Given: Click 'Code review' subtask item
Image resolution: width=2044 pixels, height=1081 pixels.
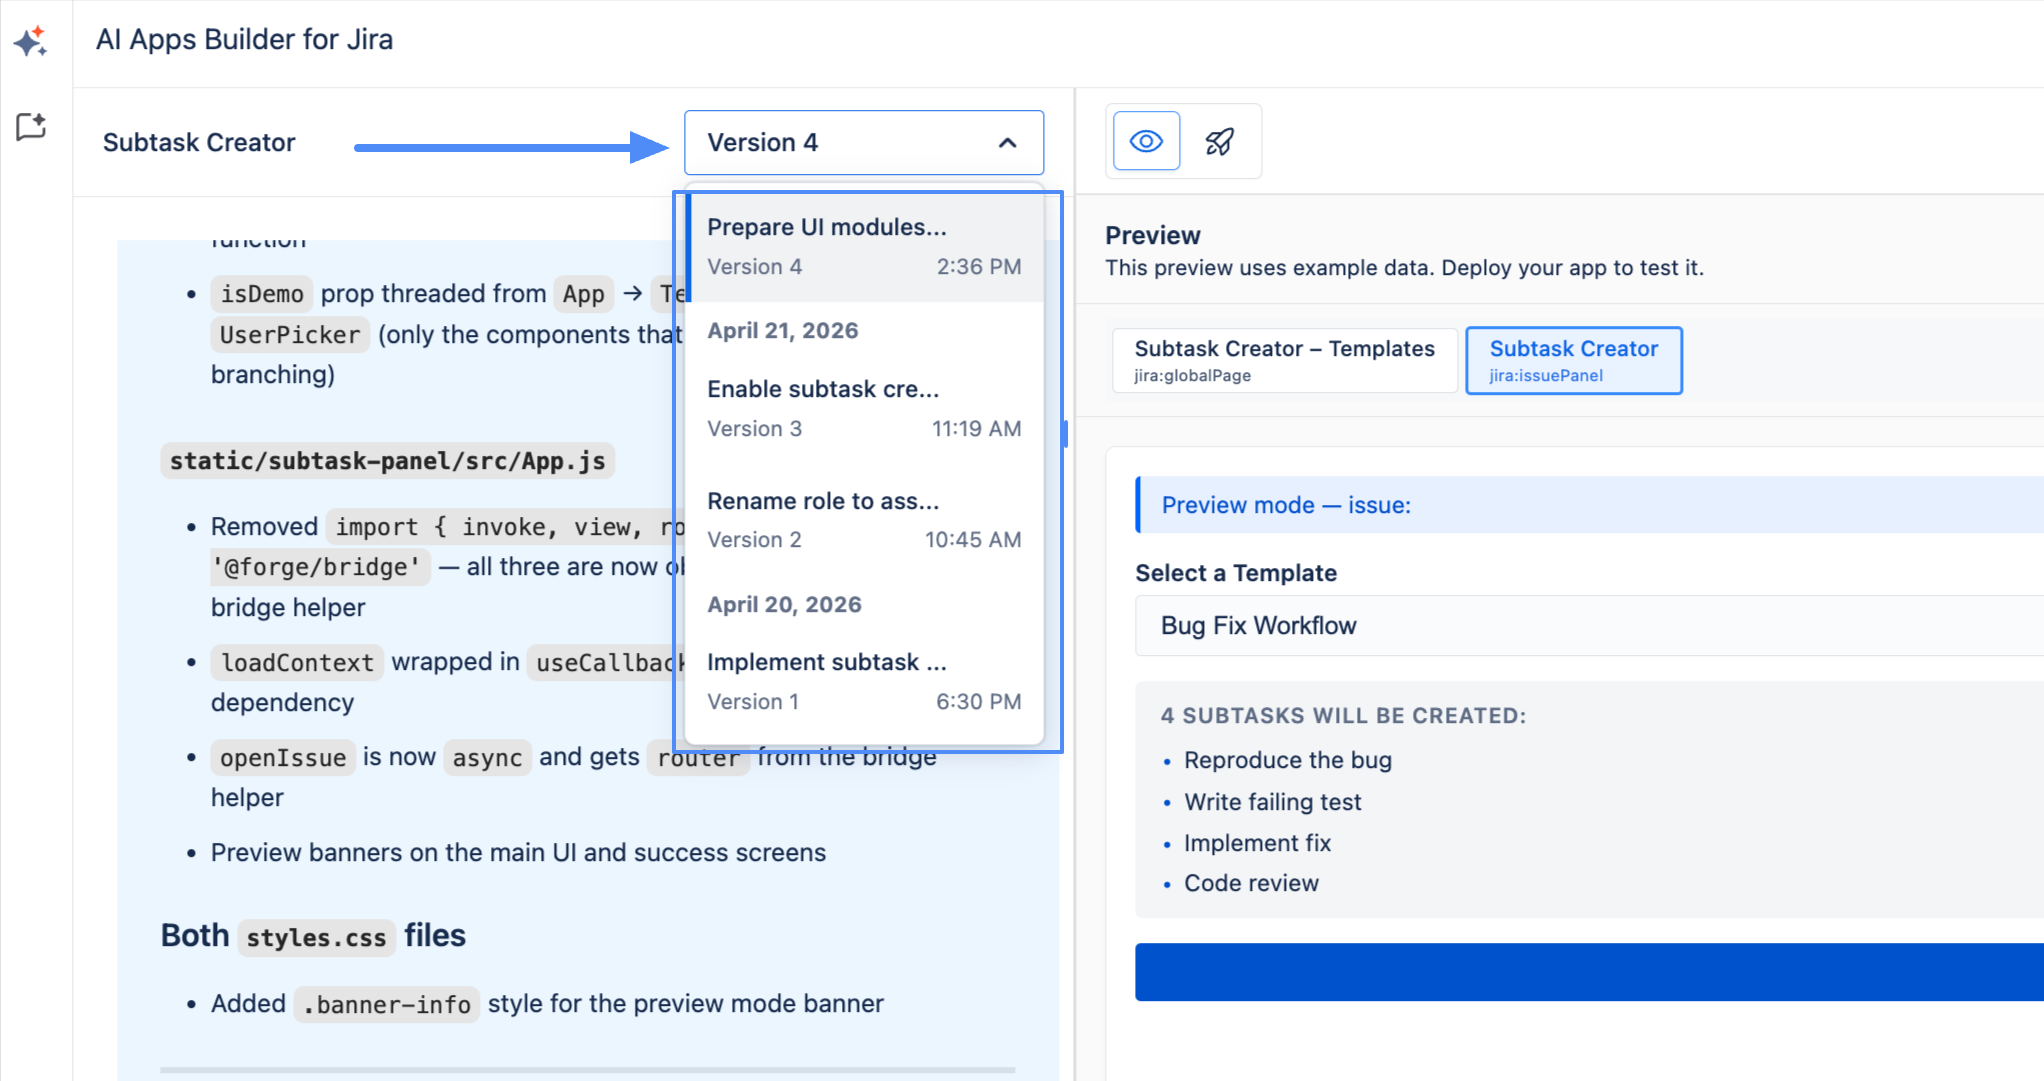Looking at the screenshot, I should tap(1251, 883).
